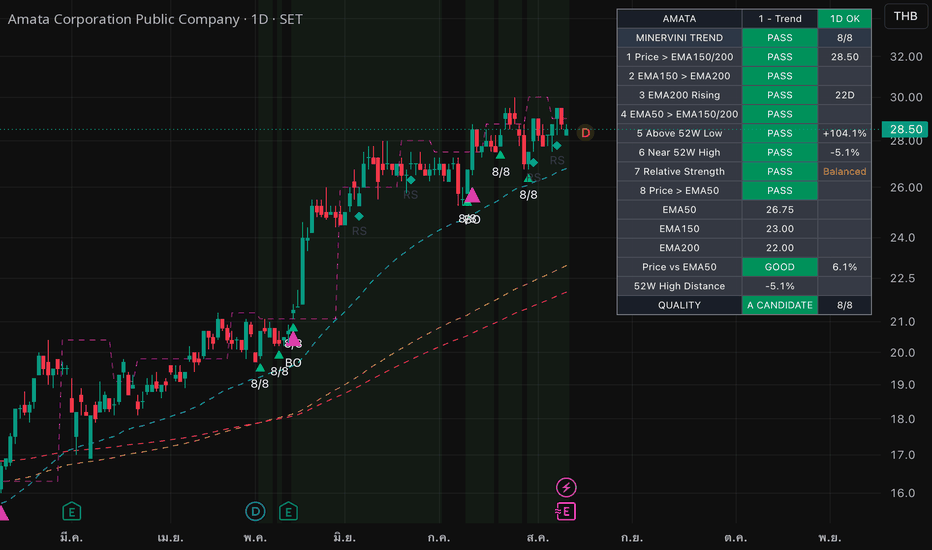Click the Amata Corporation Public Company chart title
This screenshot has width=932, height=550.
coord(155,19)
